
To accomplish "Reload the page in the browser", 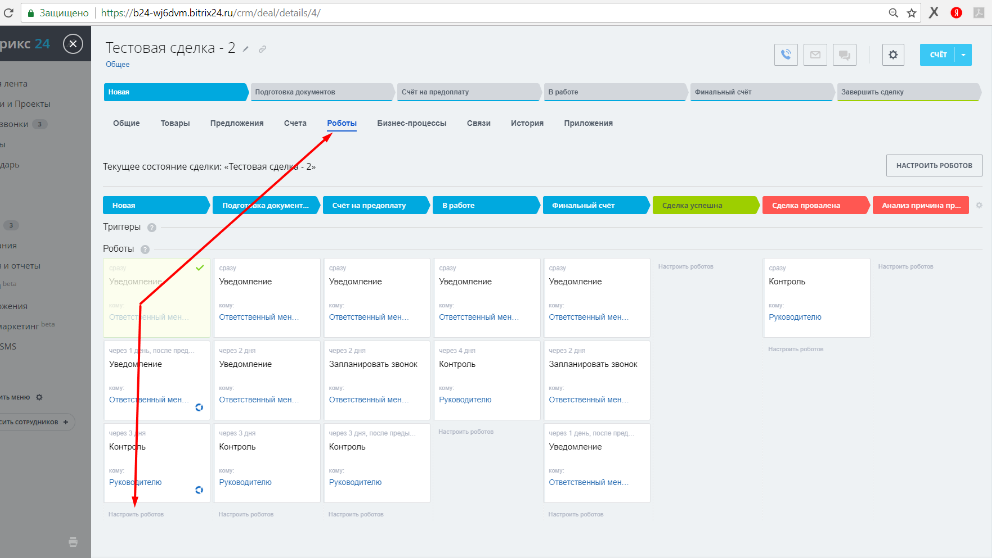I will pos(8,13).
